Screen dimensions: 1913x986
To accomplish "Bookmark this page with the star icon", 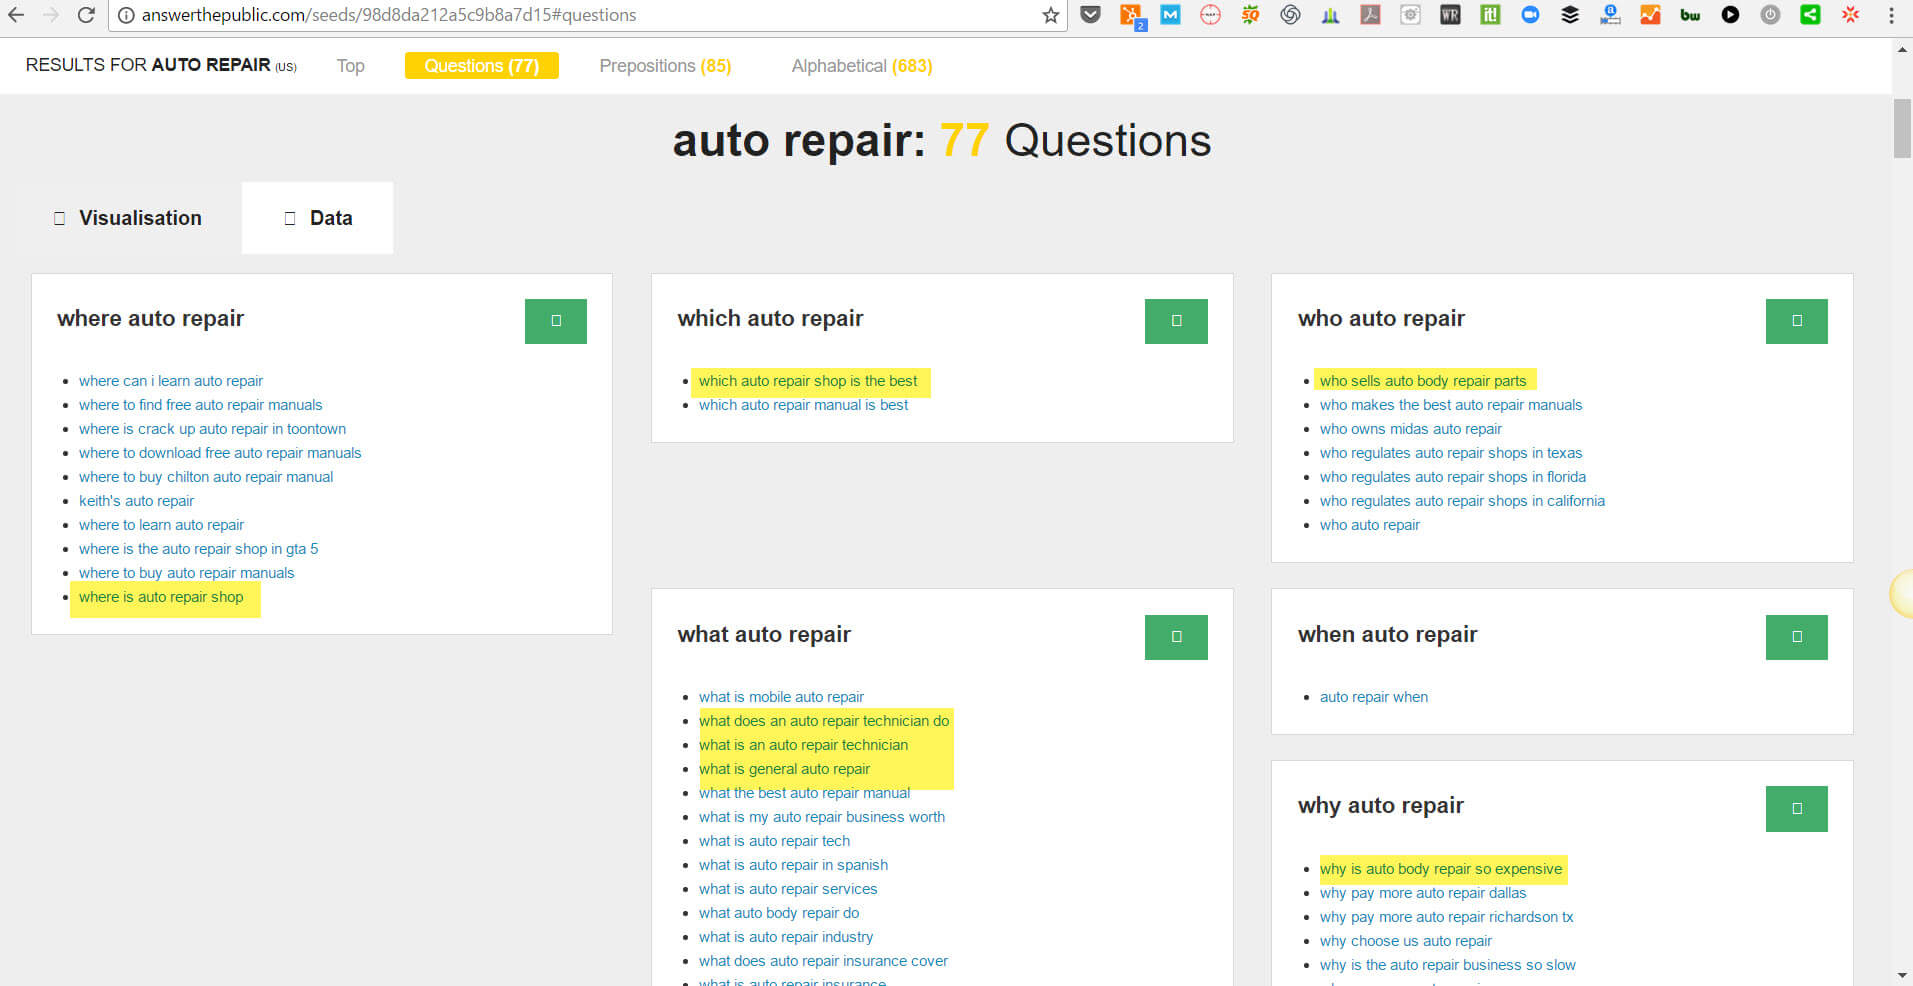I will (1050, 15).
